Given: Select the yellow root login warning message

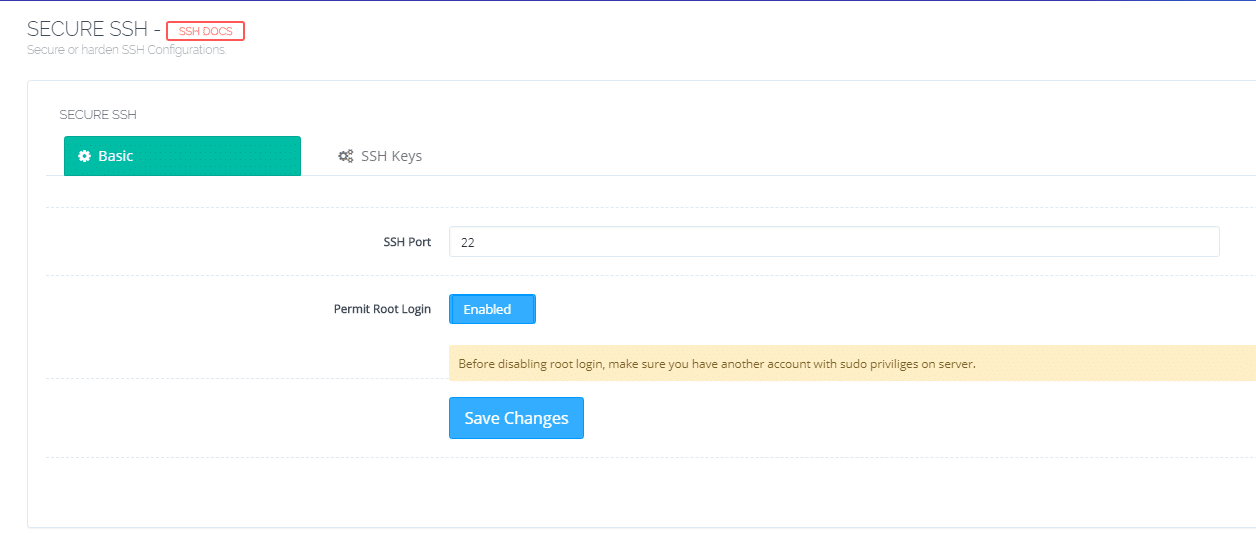Looking at the screenshot, I should click(x=852, y=363).
